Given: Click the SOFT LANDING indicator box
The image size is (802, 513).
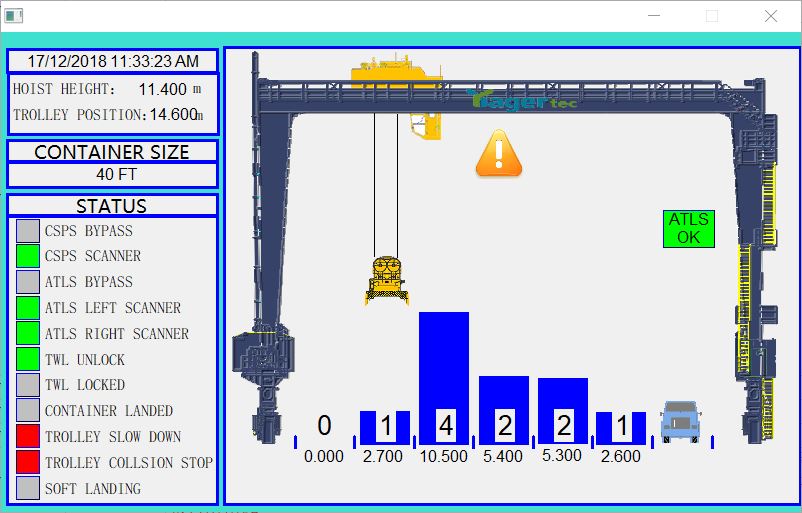Looking at the screenshot, I should point(28,488).
